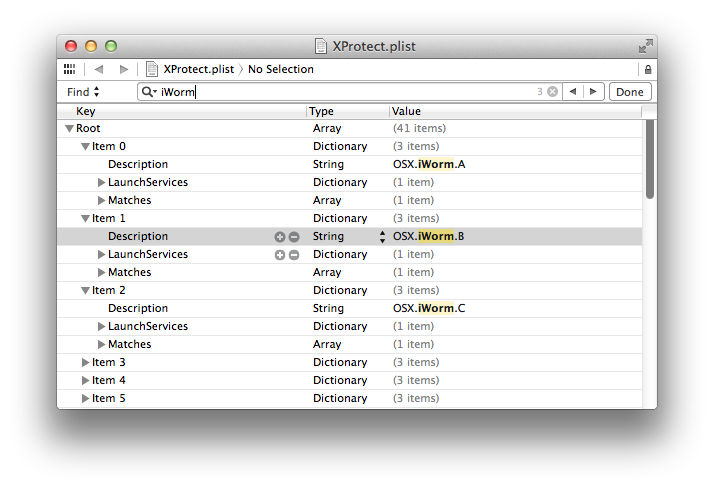
Task: Add a row after Item 1 Description
Action: coord(280,237)
